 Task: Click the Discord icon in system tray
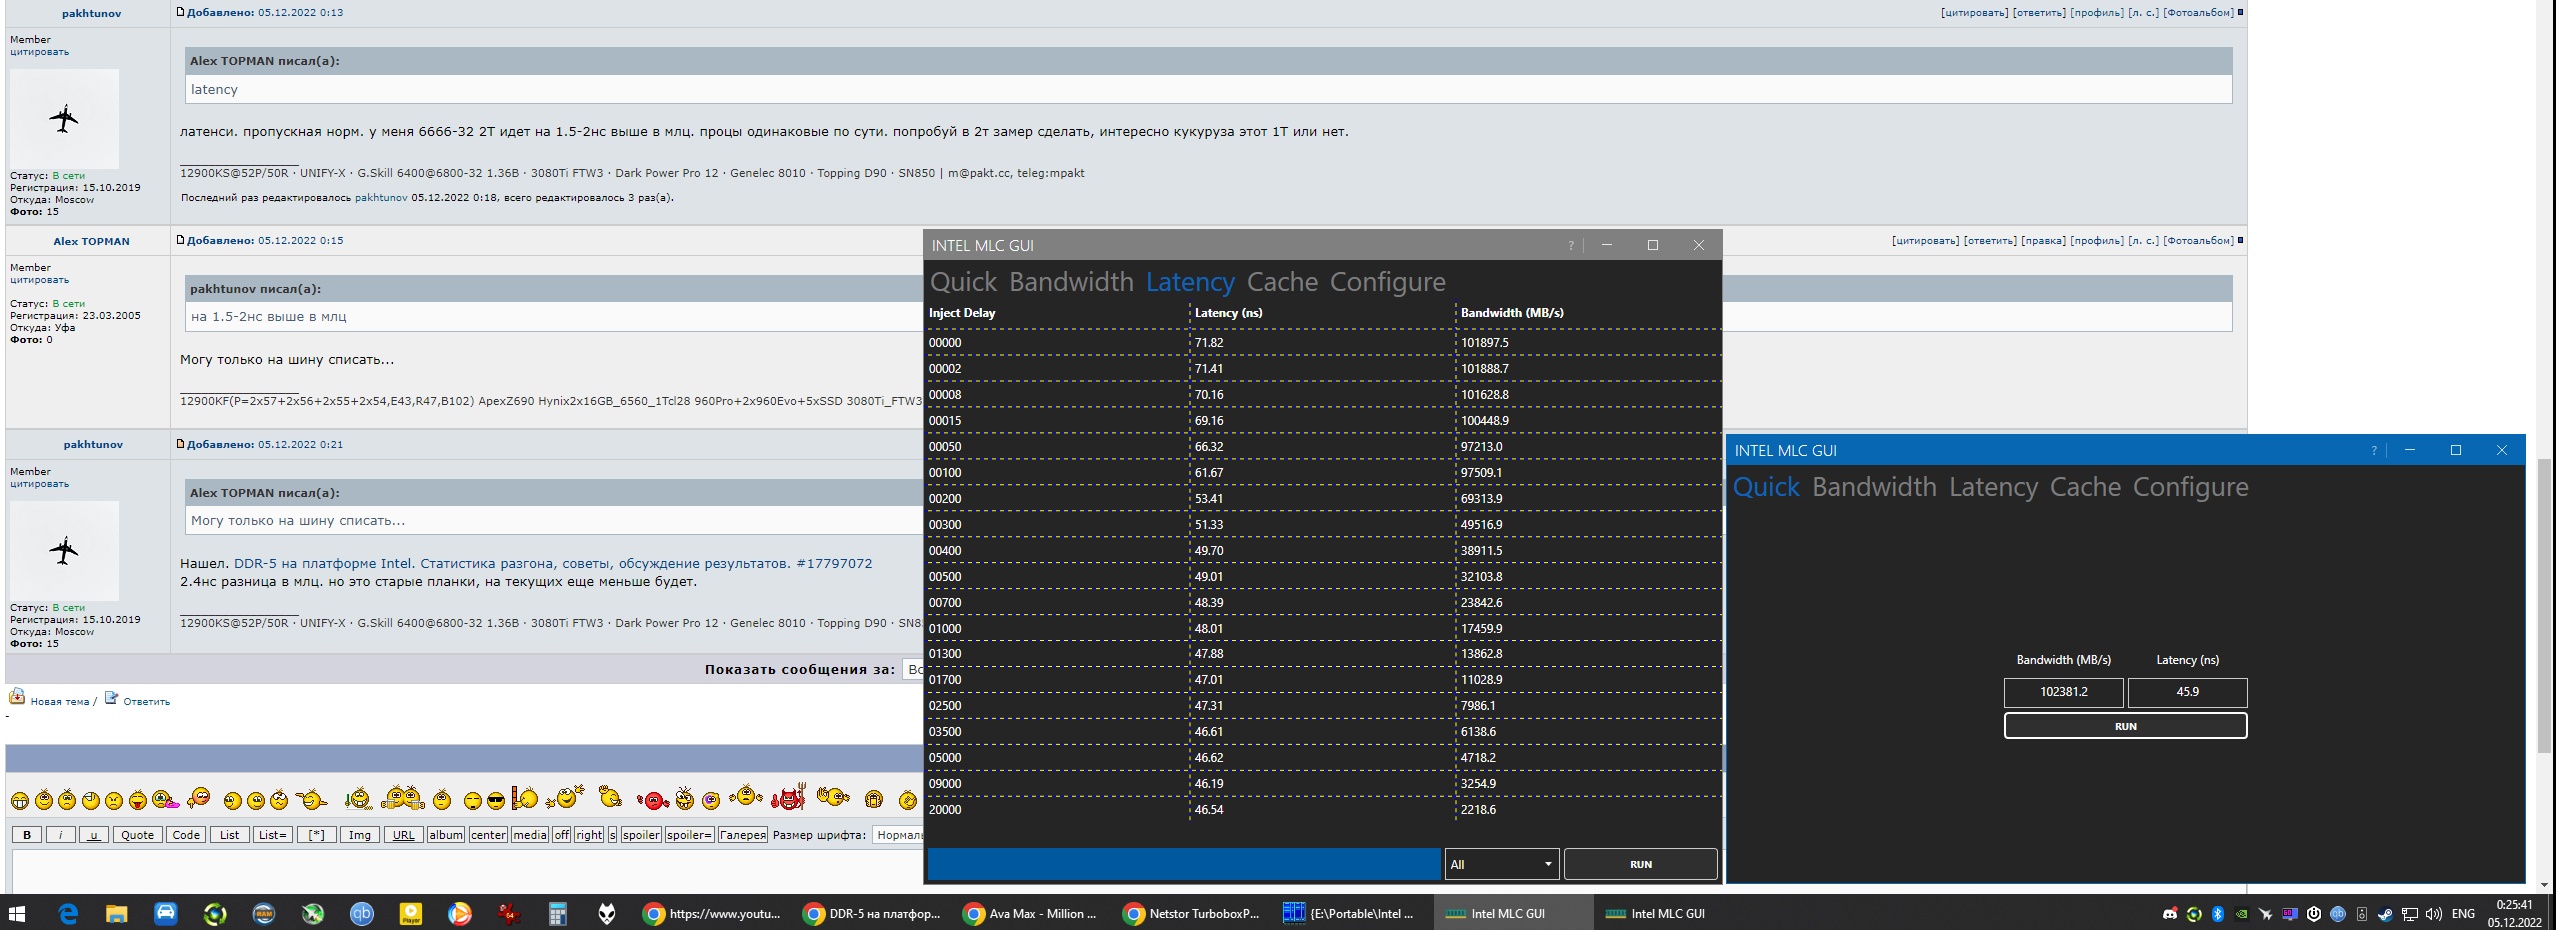pyautogui.click(x=2169, y=914)
